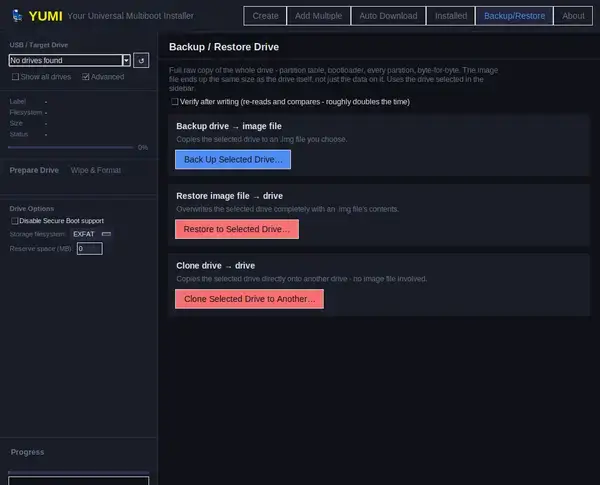Click the 'Backup drive → image file' title
This screenshot has width=600, height=485.
229,126
